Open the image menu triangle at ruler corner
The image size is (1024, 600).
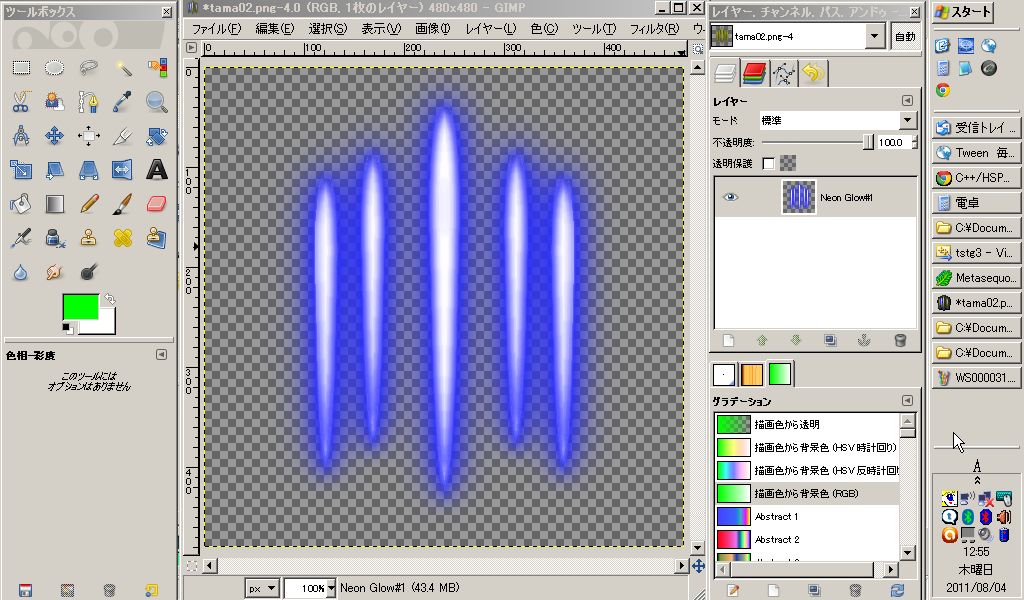pos(191,48)
